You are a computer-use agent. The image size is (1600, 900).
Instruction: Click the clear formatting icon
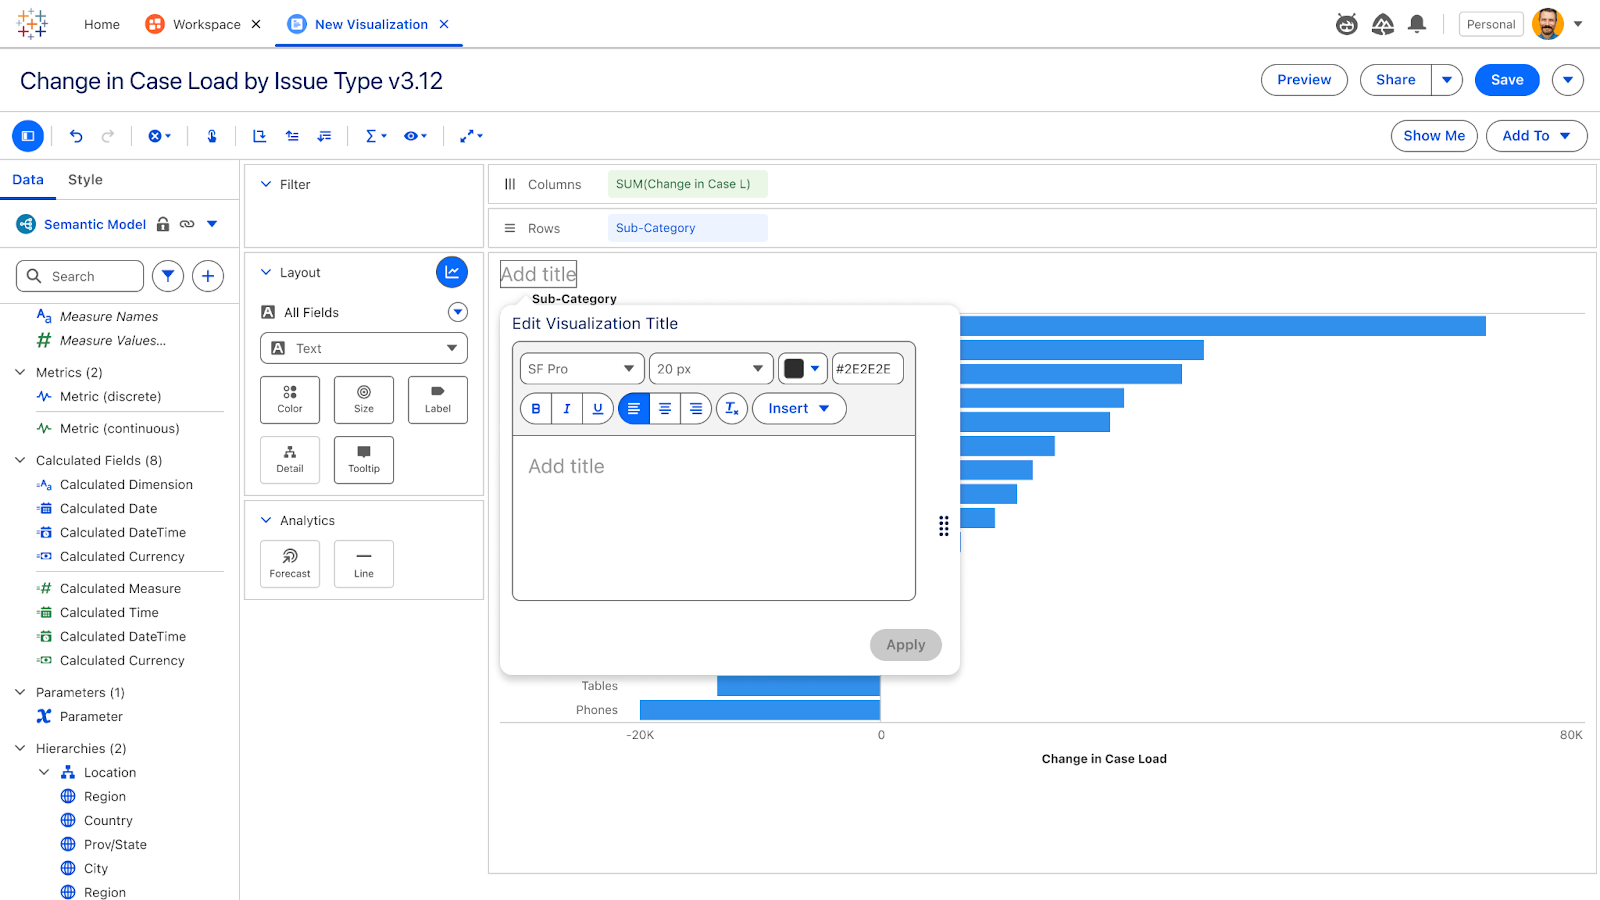pos(732,408)
